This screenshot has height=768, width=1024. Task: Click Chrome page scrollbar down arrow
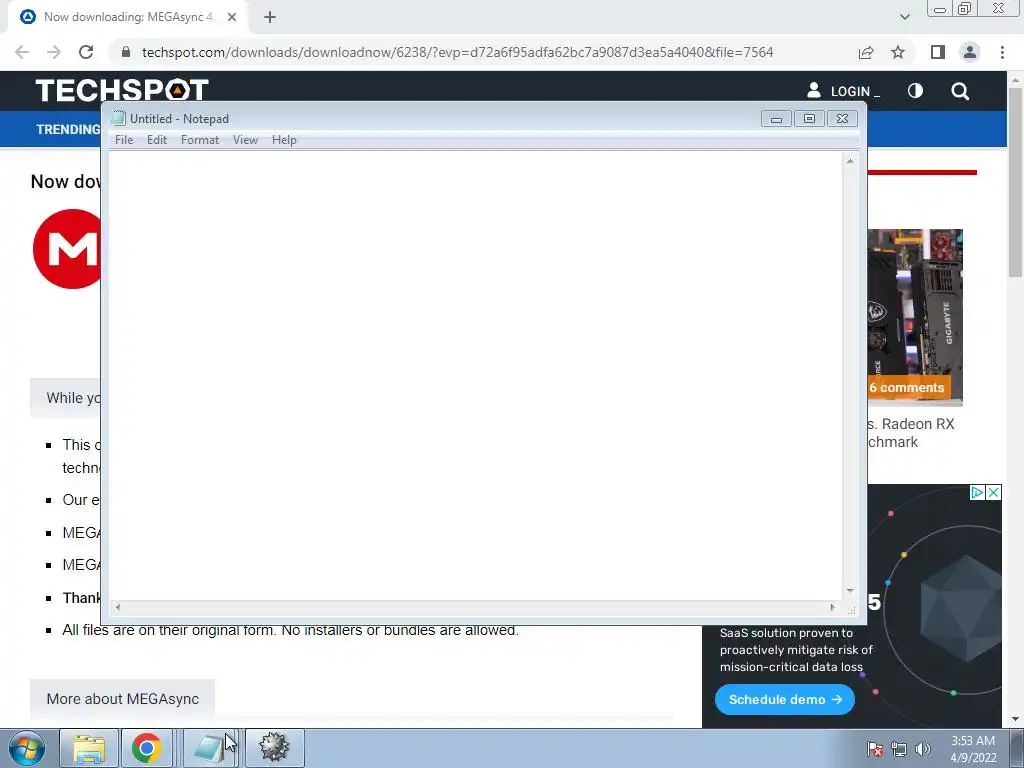(x=1016, y=719)
